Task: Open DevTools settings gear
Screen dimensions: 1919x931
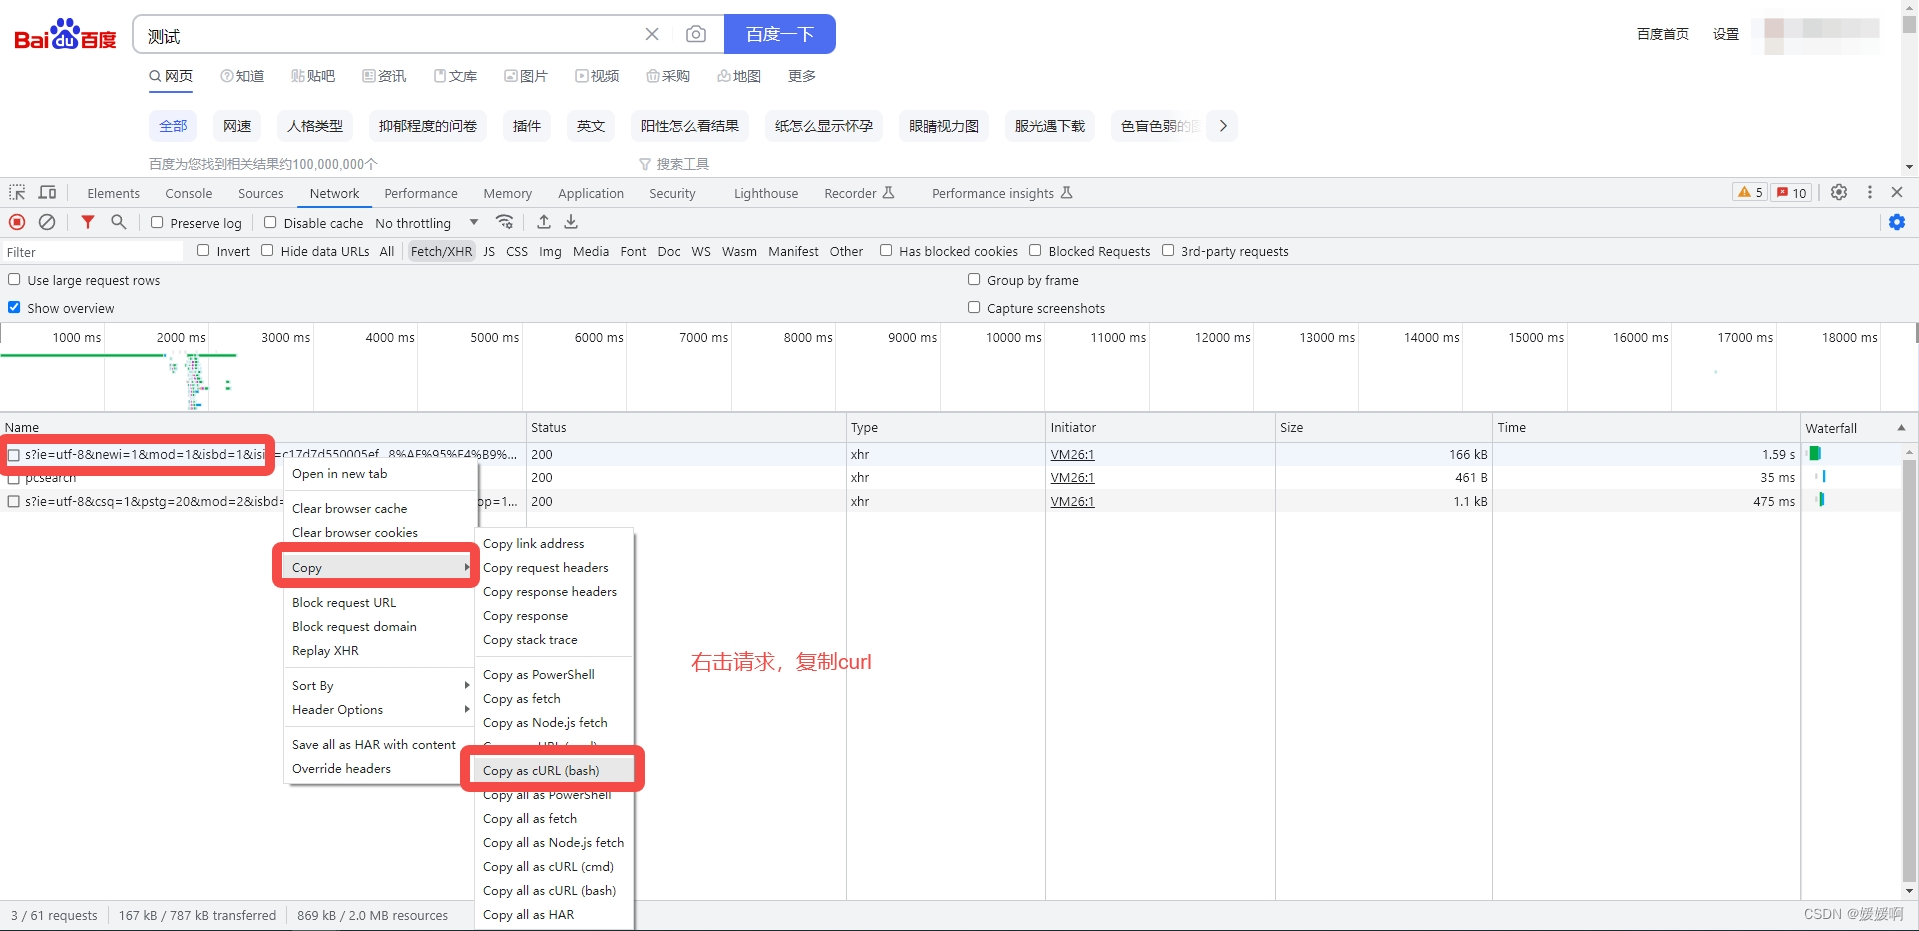Action: 1839,192
